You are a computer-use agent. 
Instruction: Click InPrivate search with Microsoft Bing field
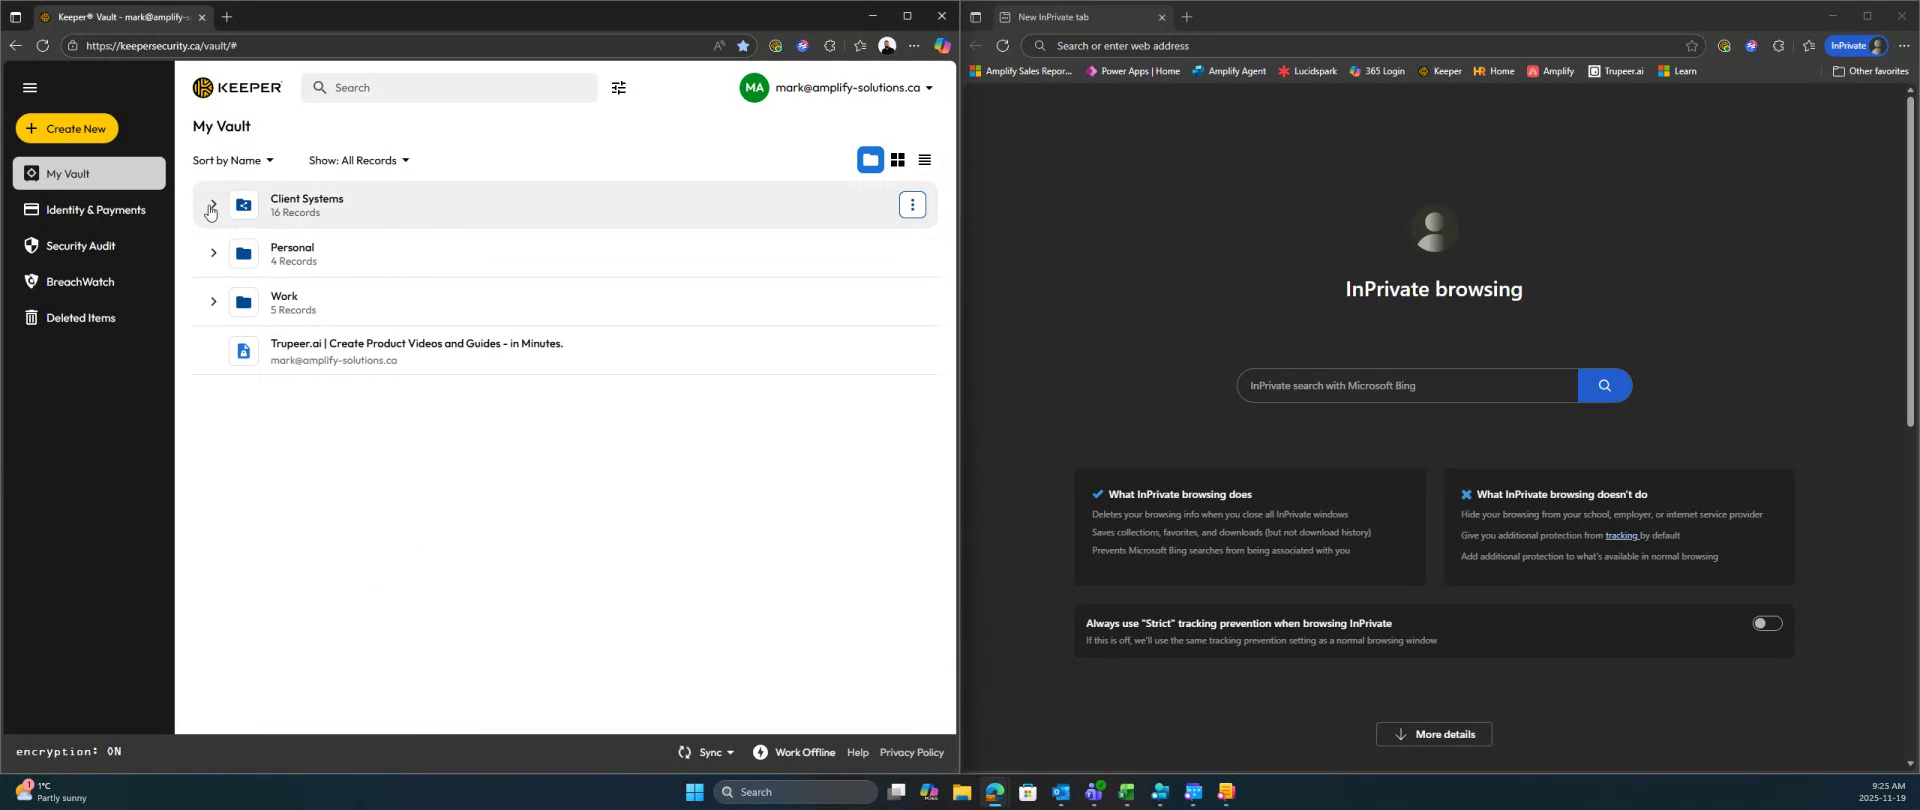click(x=1407, y=386)
